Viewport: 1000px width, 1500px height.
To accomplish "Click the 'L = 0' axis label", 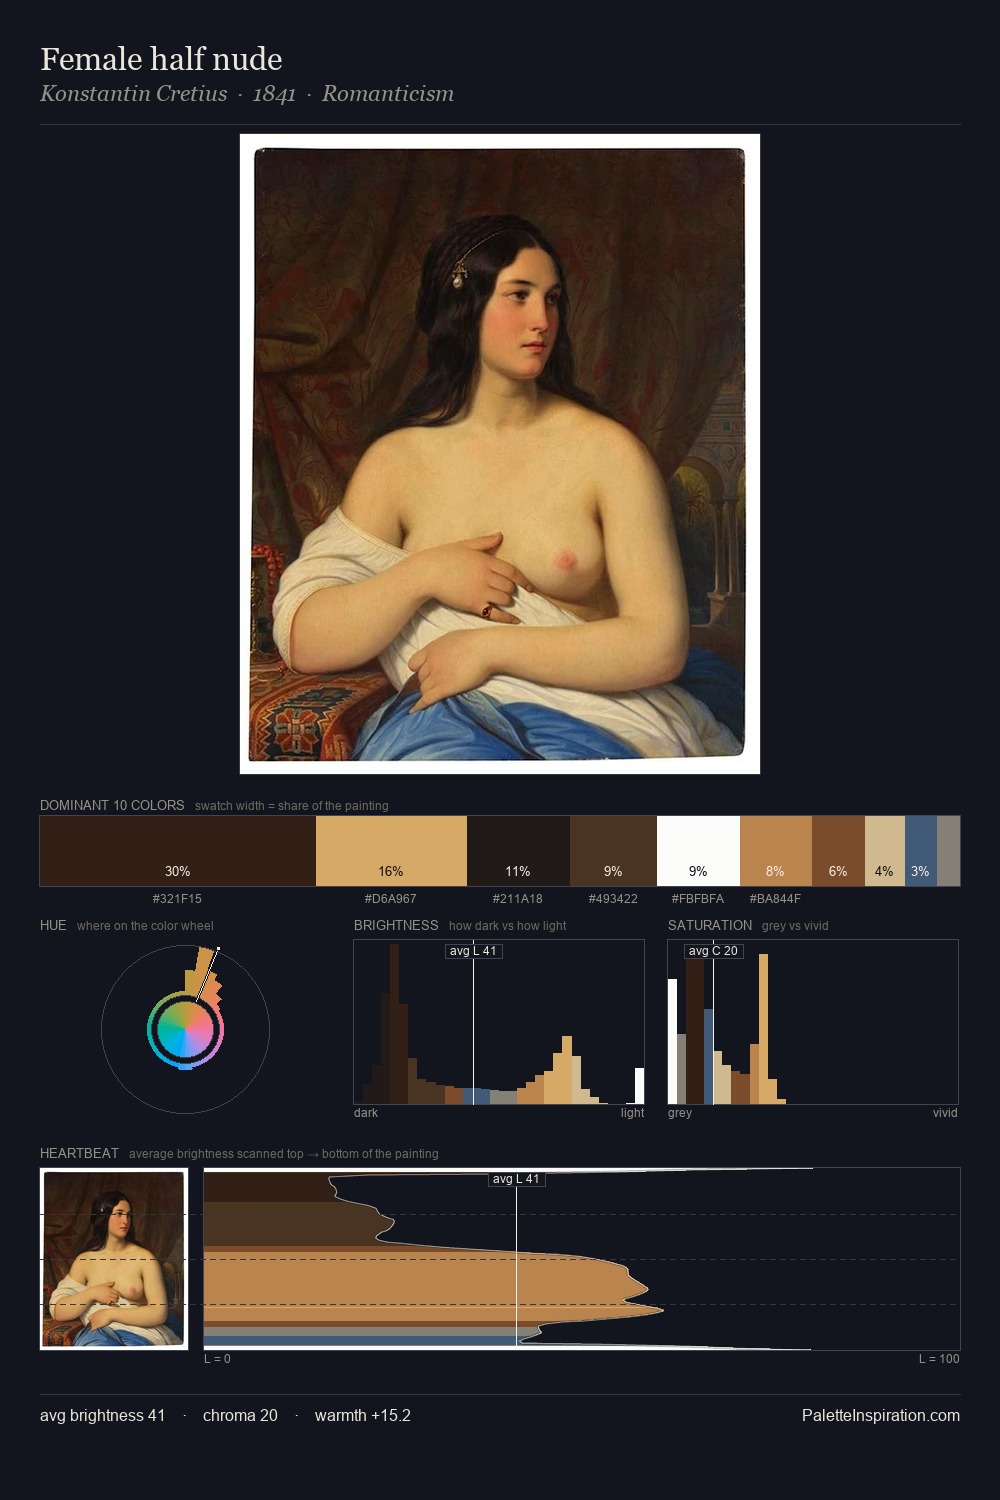I will 217,1359.
